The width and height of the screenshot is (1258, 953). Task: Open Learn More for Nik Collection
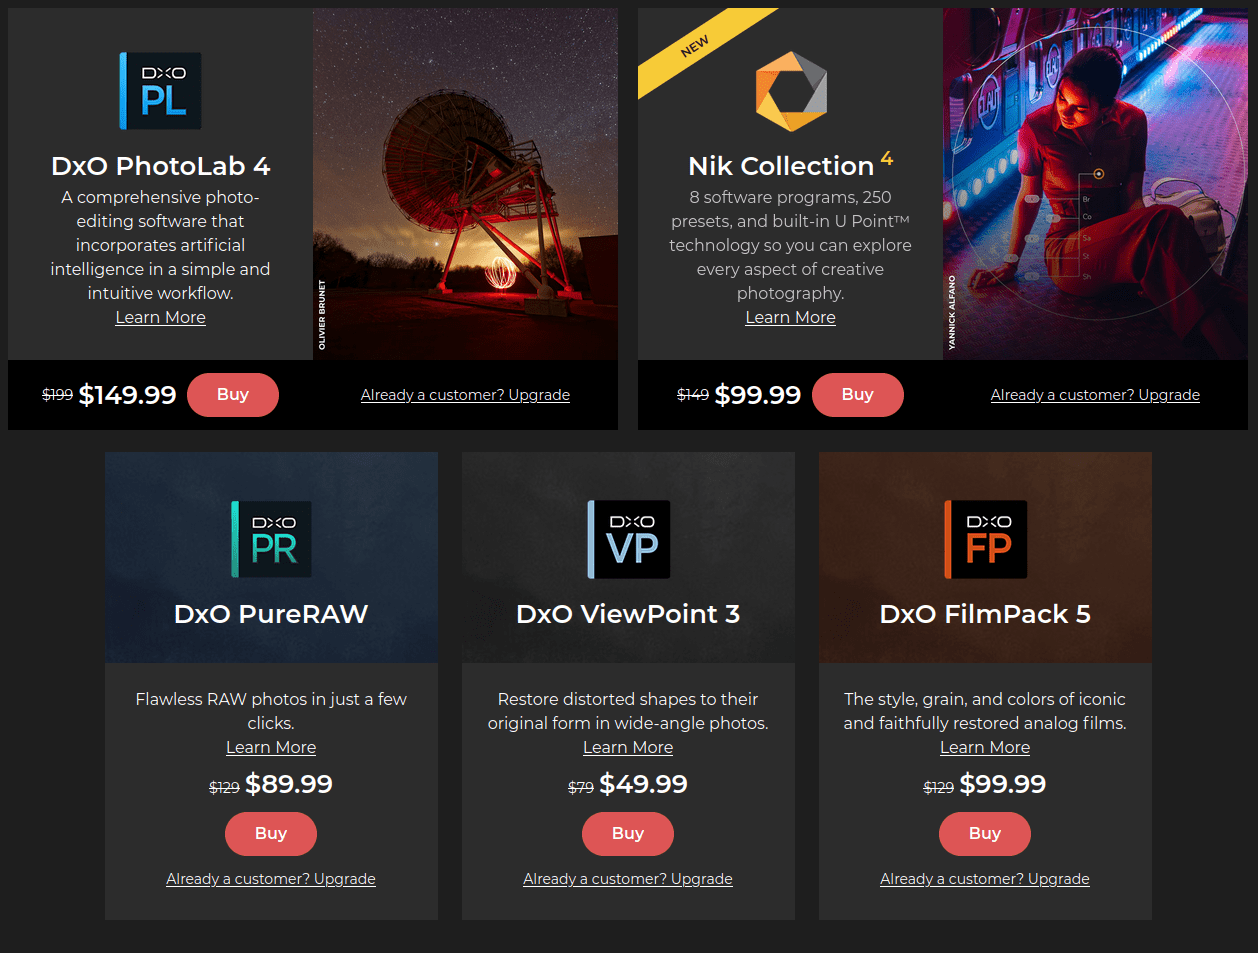coord(790,317)
